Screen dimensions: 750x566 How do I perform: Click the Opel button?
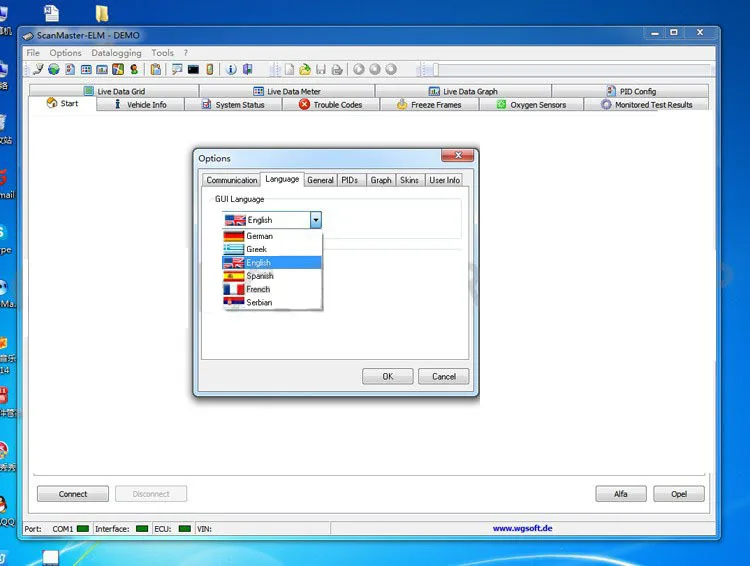point(679,494)
